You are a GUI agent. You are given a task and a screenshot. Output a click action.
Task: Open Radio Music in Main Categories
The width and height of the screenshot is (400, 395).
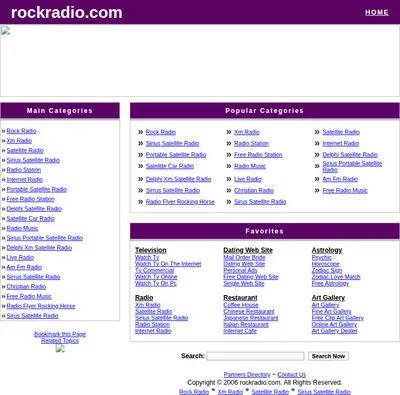click(22, 228)
